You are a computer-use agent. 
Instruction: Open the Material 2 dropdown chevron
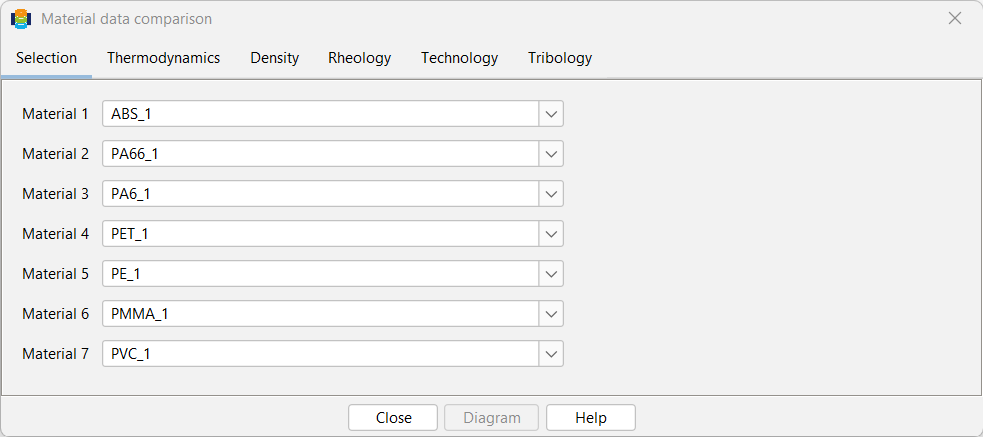pyautogui.click(x=551, y=154)
